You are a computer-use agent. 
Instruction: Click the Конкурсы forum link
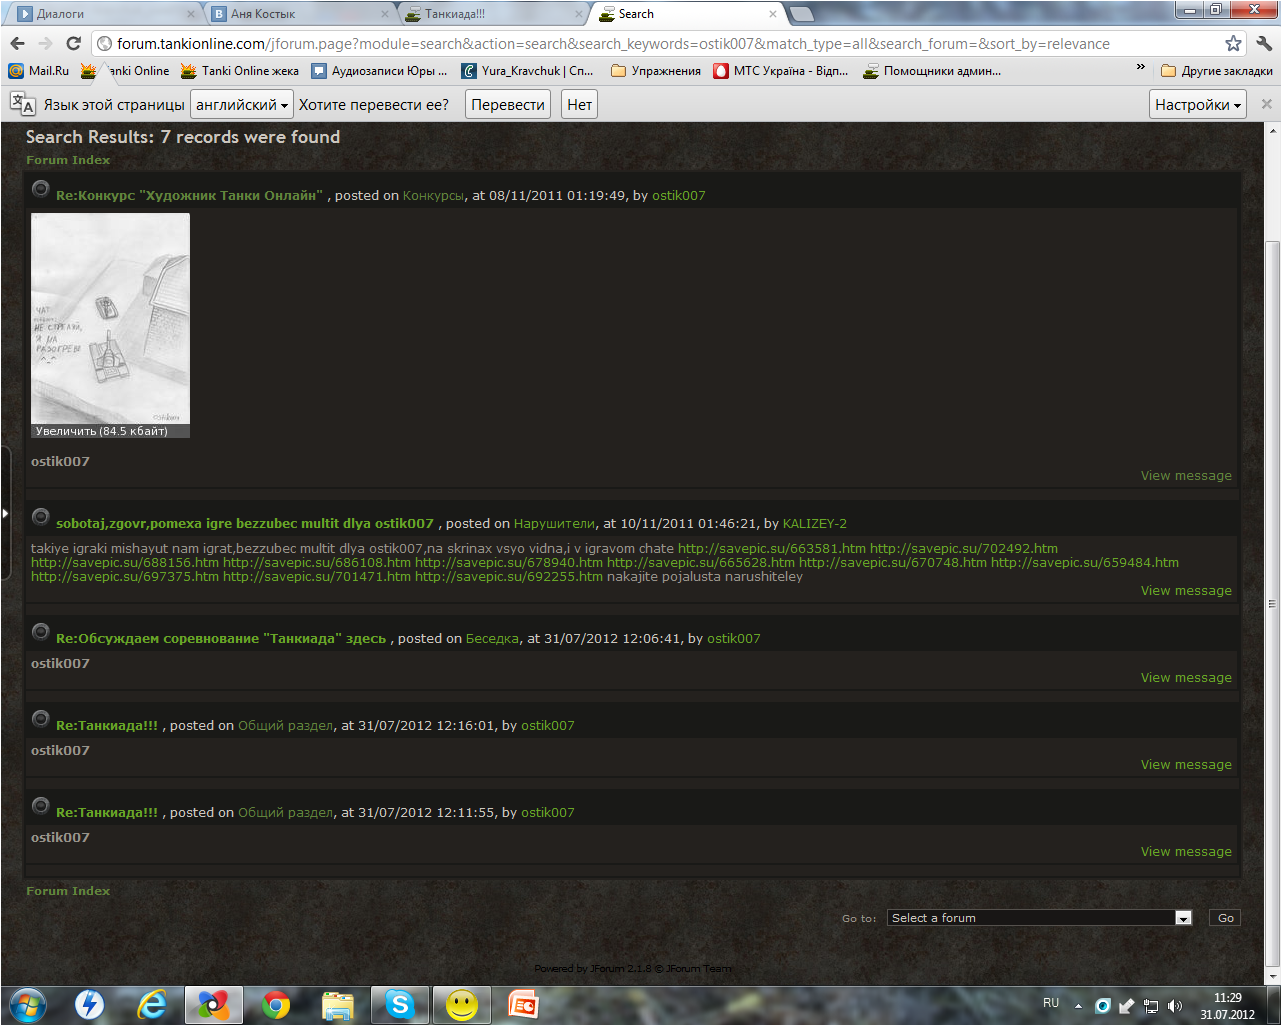[x=433, y=196]
